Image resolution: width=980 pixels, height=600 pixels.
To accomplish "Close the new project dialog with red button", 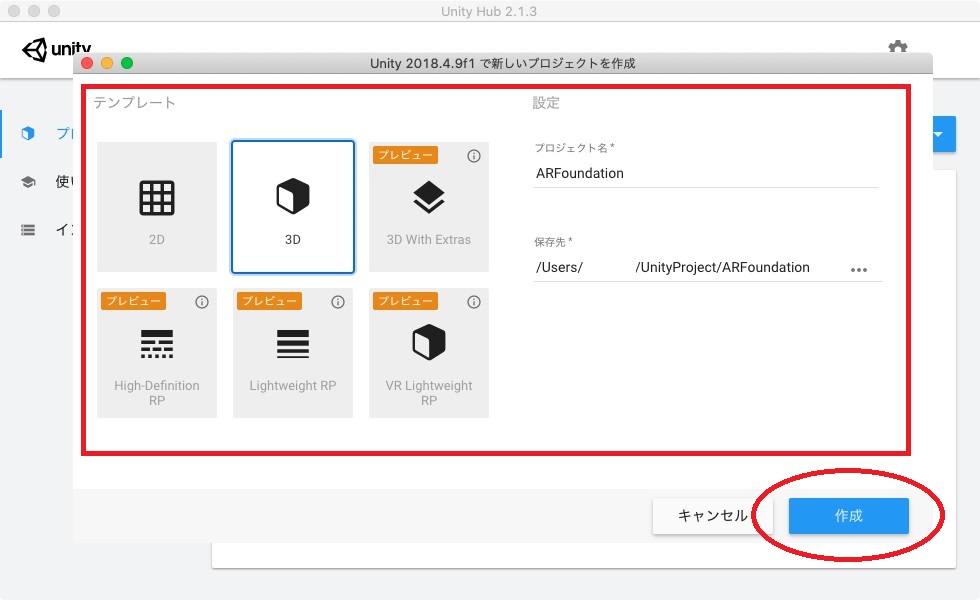I will tap(87, 63).
